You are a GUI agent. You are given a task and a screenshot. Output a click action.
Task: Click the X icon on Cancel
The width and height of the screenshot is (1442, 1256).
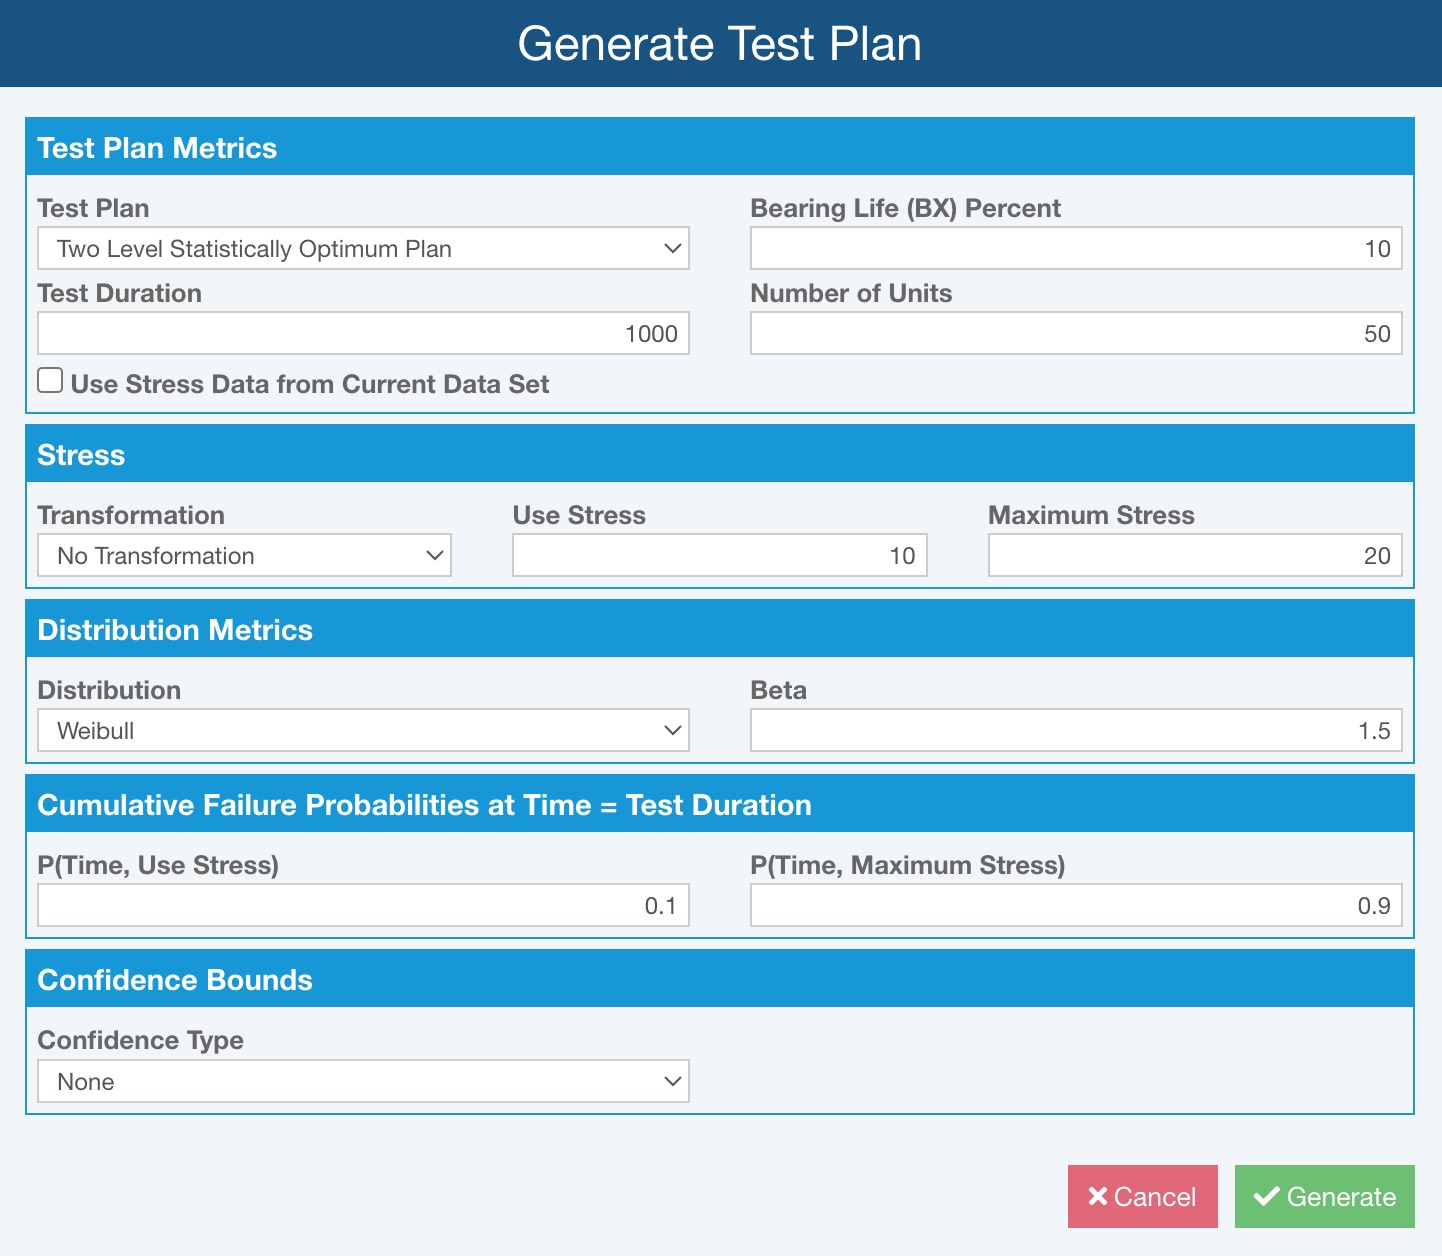click(1097, 1196)
